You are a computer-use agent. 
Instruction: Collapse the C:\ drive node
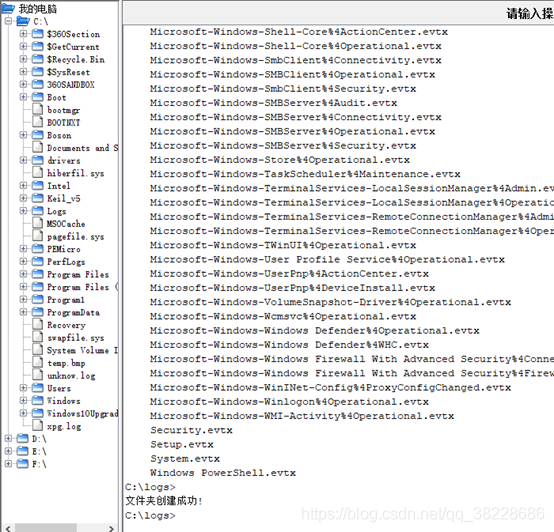(8, 21)
